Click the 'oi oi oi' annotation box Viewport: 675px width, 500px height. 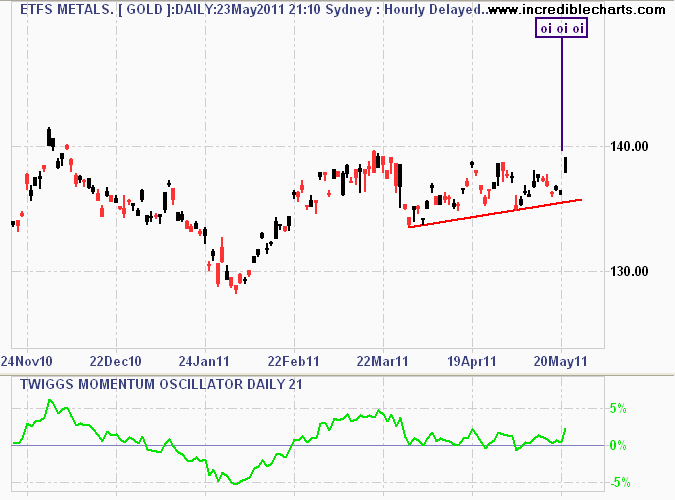click(561, 30)
